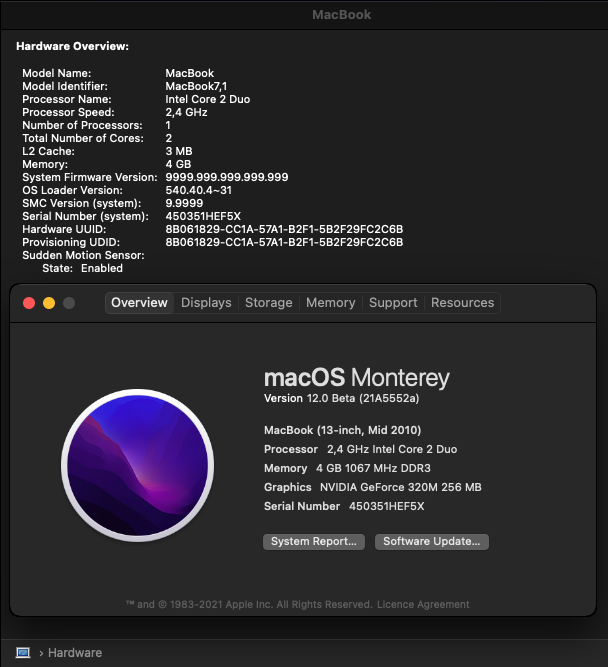Click MacBook (13-inch, Mid 2010) text

tap(343, 430)
